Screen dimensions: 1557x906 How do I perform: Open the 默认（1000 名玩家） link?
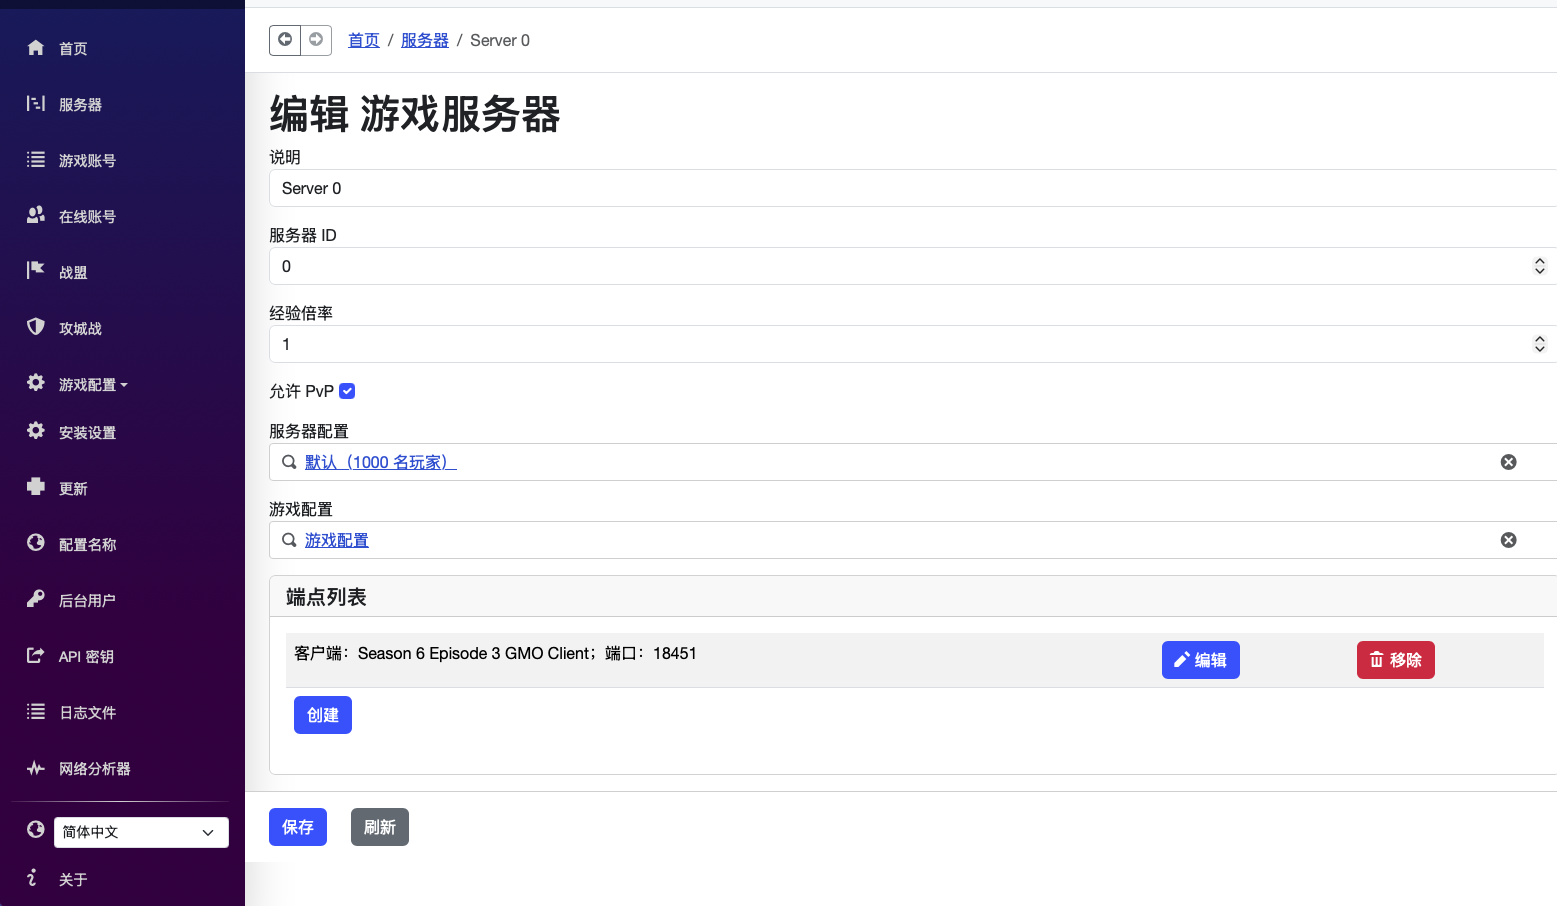(381, 462)
